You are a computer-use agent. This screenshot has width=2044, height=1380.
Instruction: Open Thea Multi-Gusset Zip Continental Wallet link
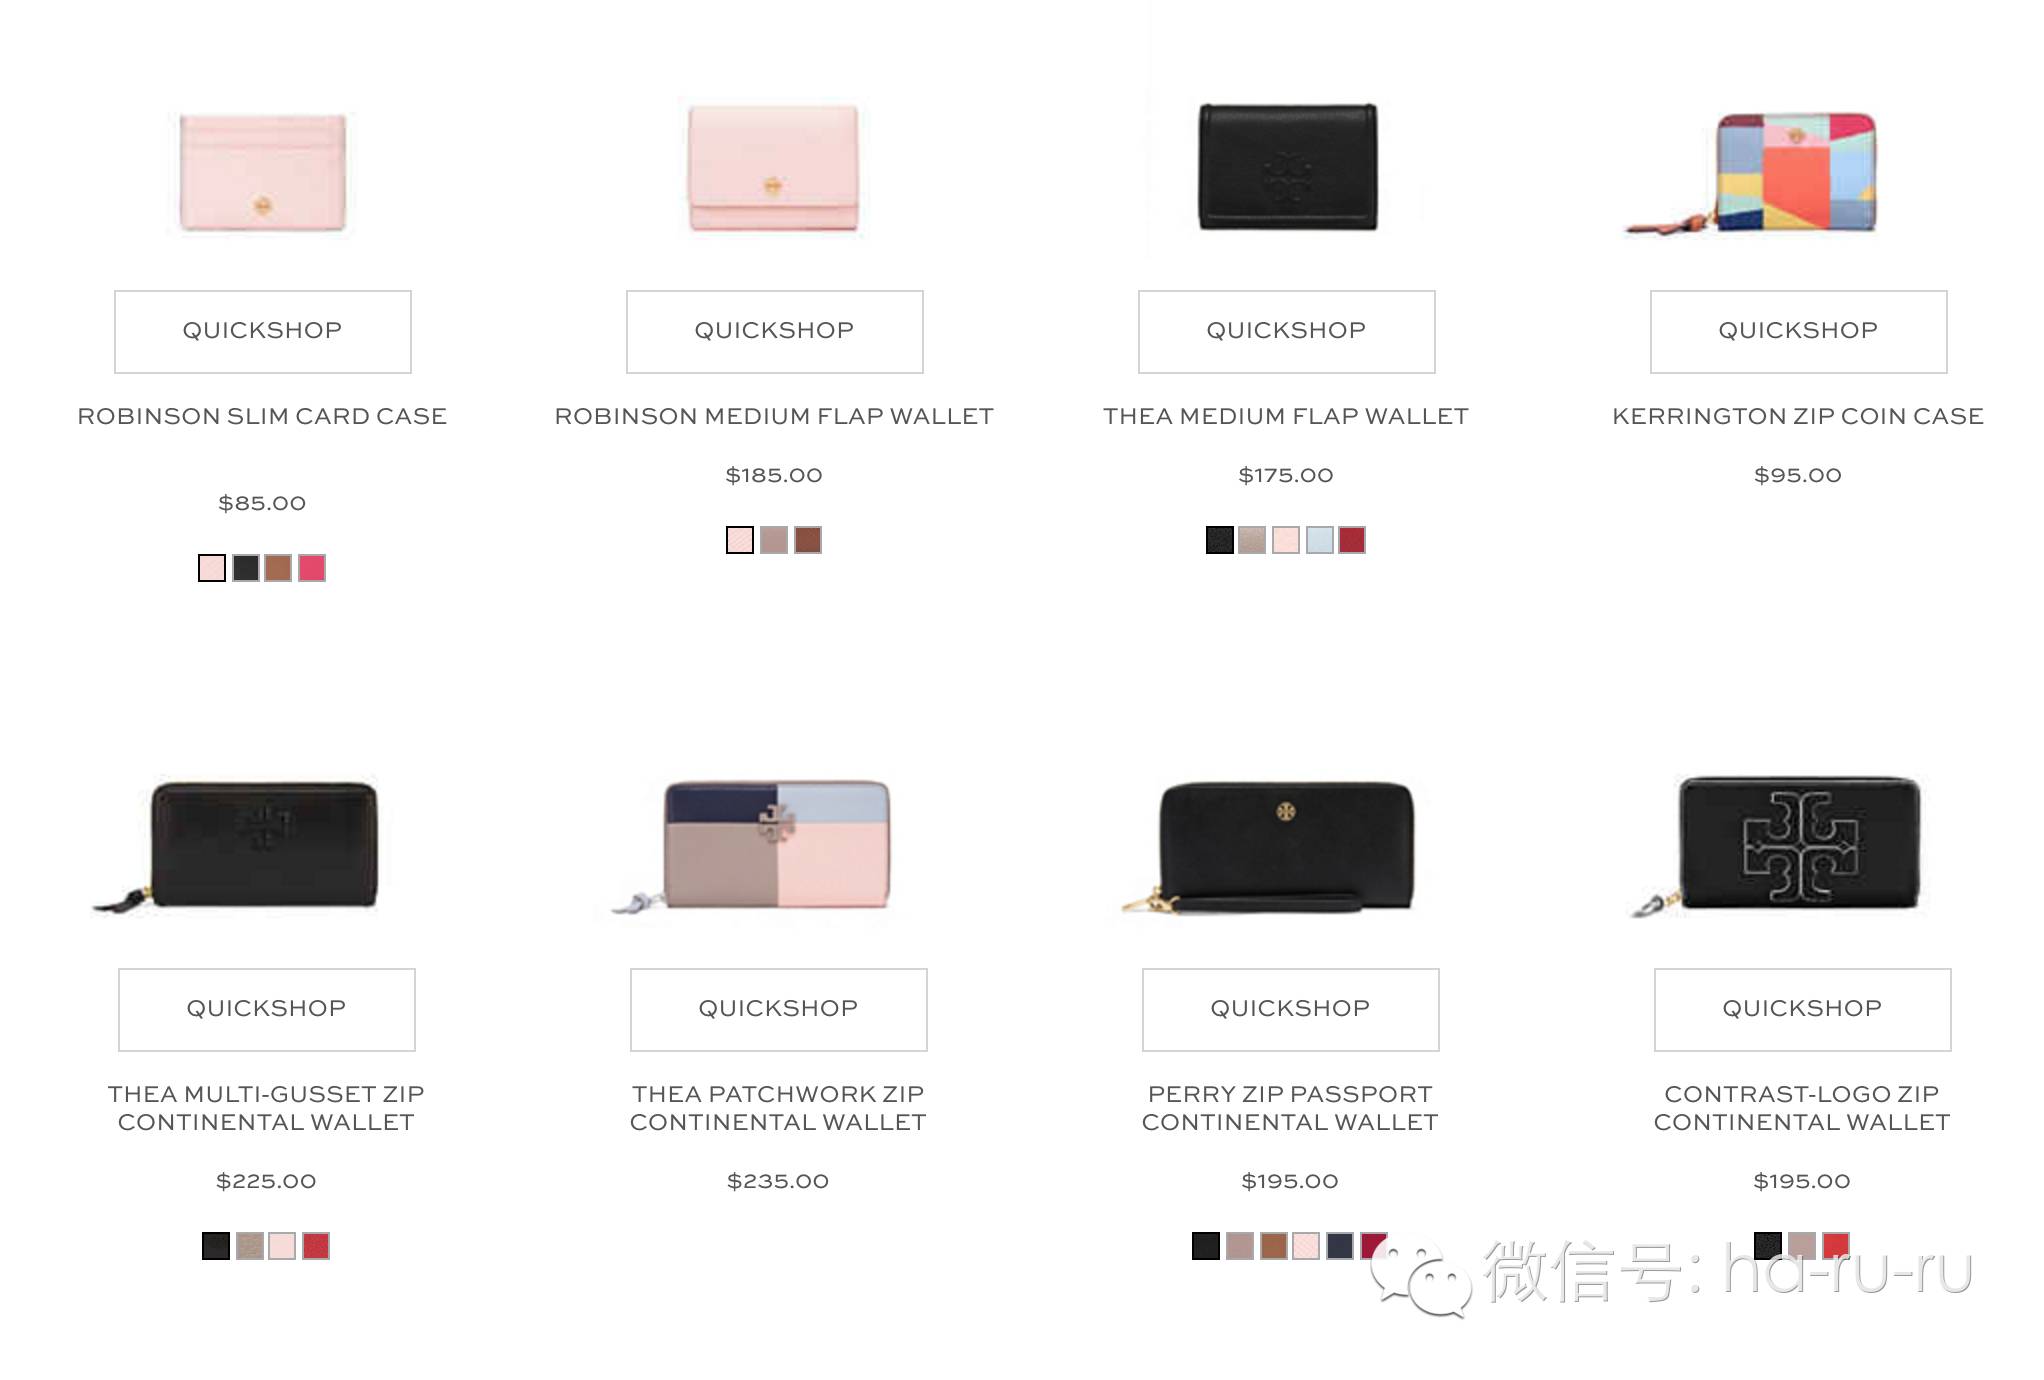[x=266, y=1108]
